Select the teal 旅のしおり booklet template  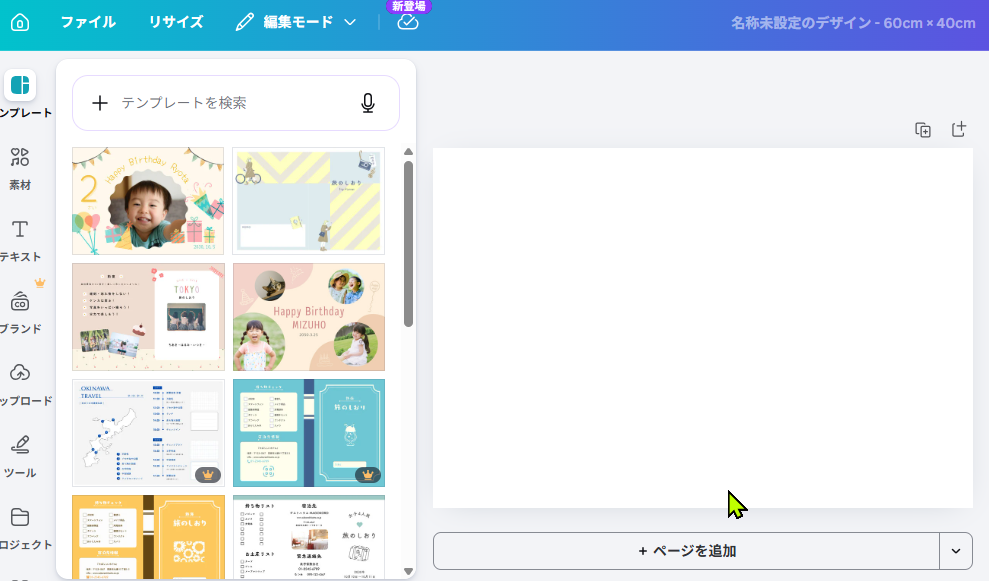pos(308,433)
